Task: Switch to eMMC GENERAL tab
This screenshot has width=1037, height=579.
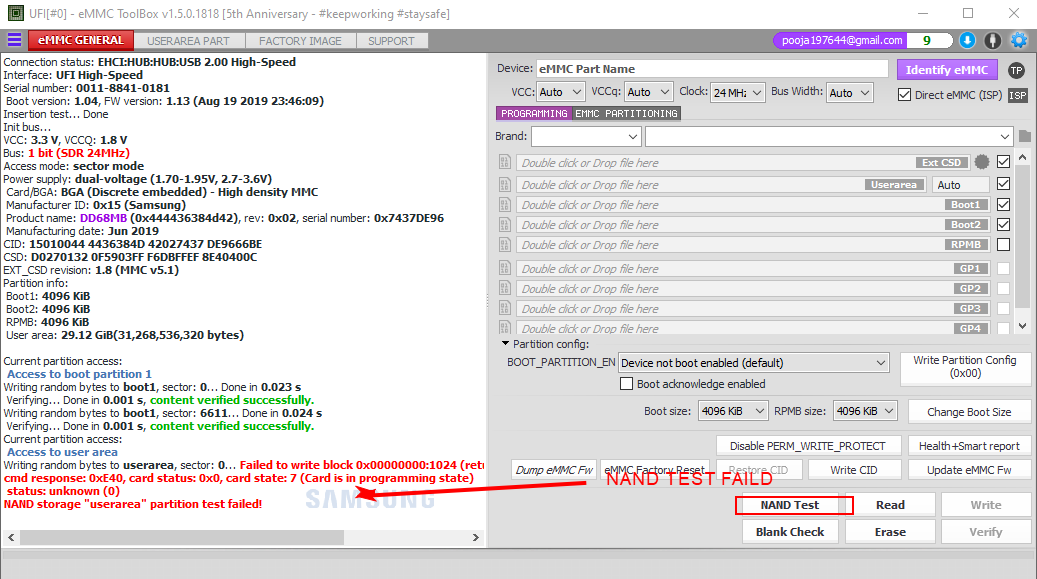Action: click(81, 40)
